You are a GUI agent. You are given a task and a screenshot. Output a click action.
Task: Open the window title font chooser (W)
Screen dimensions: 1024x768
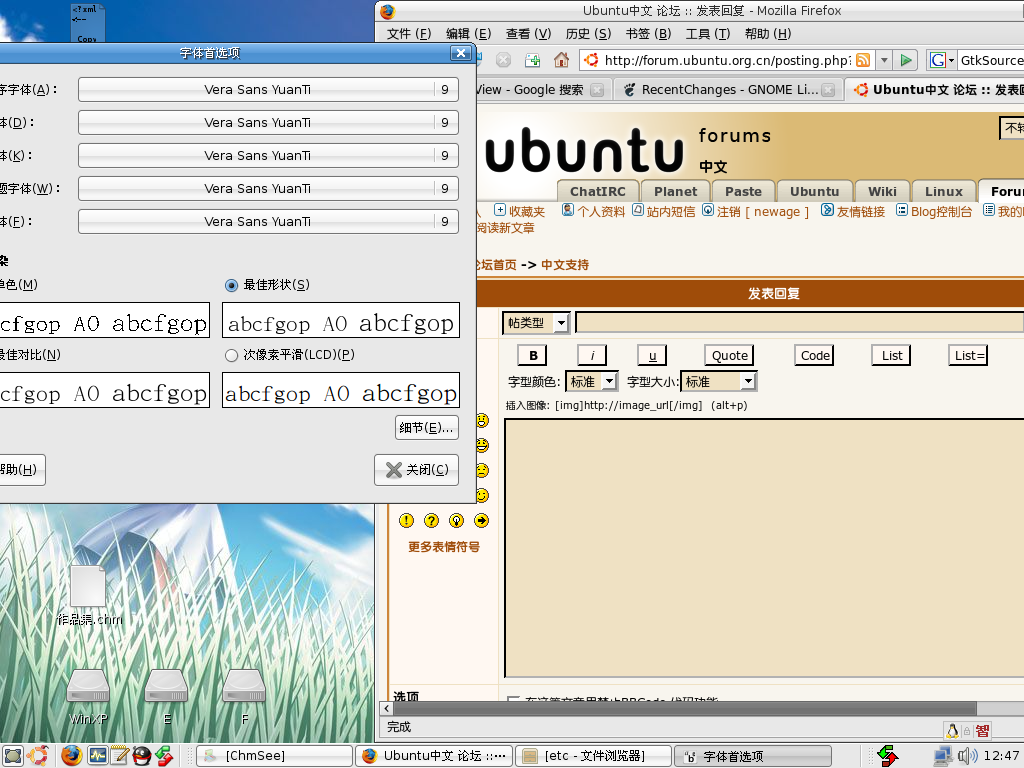[x=268, y=188]
